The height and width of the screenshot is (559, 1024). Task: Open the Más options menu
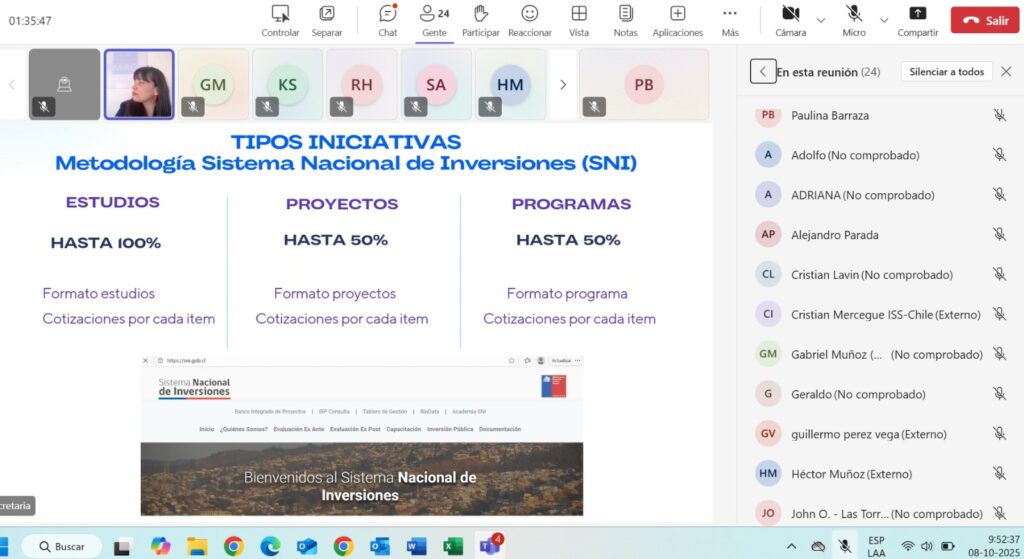click(730, 14)
